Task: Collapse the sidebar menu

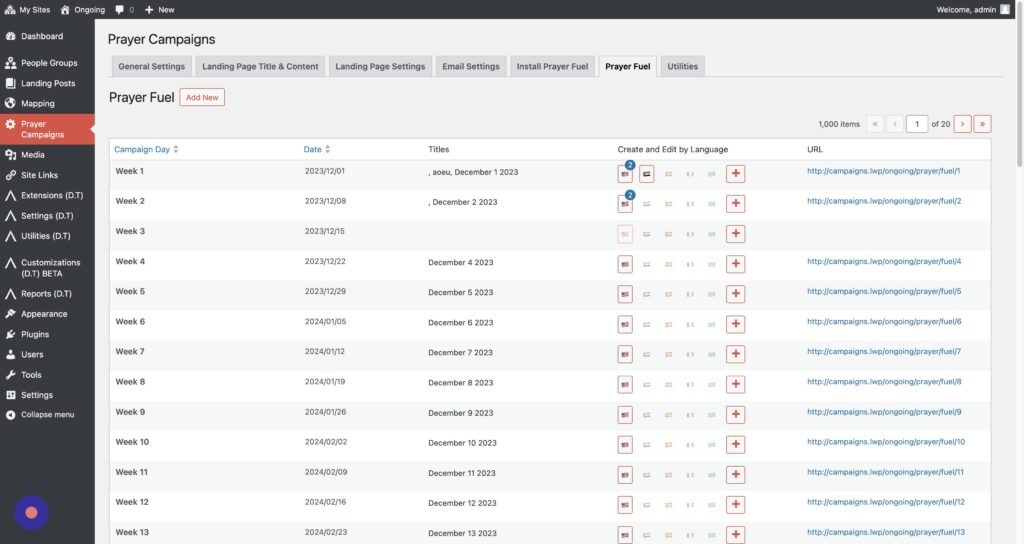Action: (47, 415)
